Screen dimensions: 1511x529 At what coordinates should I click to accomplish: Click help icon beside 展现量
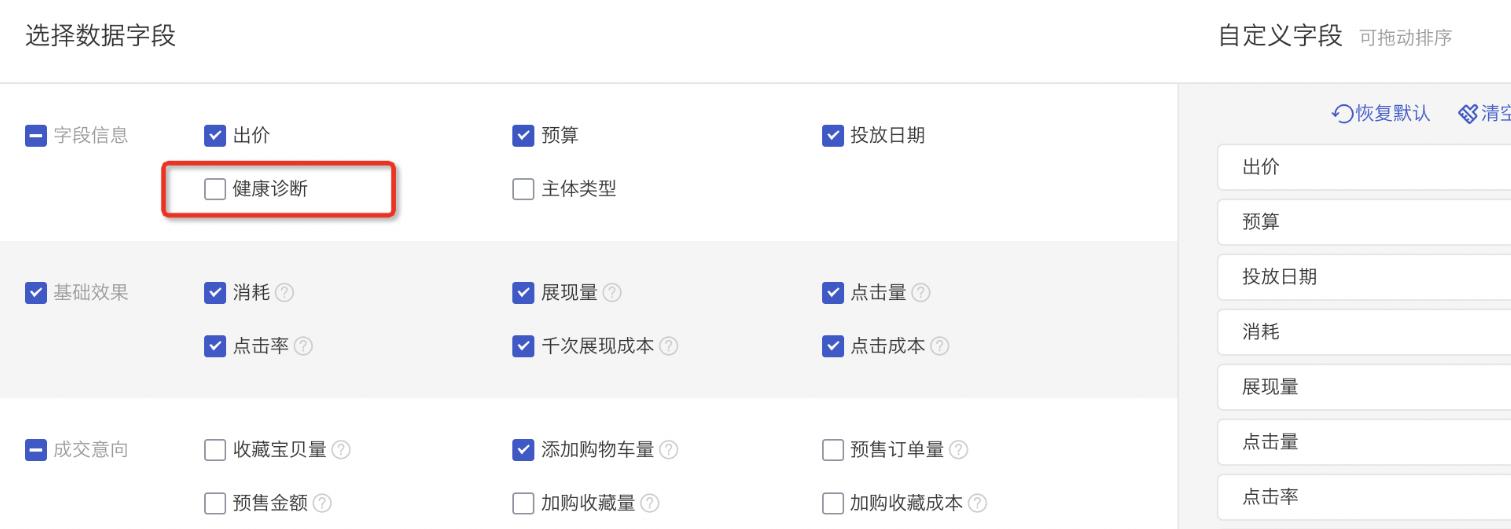pyautogui.click(x=612, y=292)
